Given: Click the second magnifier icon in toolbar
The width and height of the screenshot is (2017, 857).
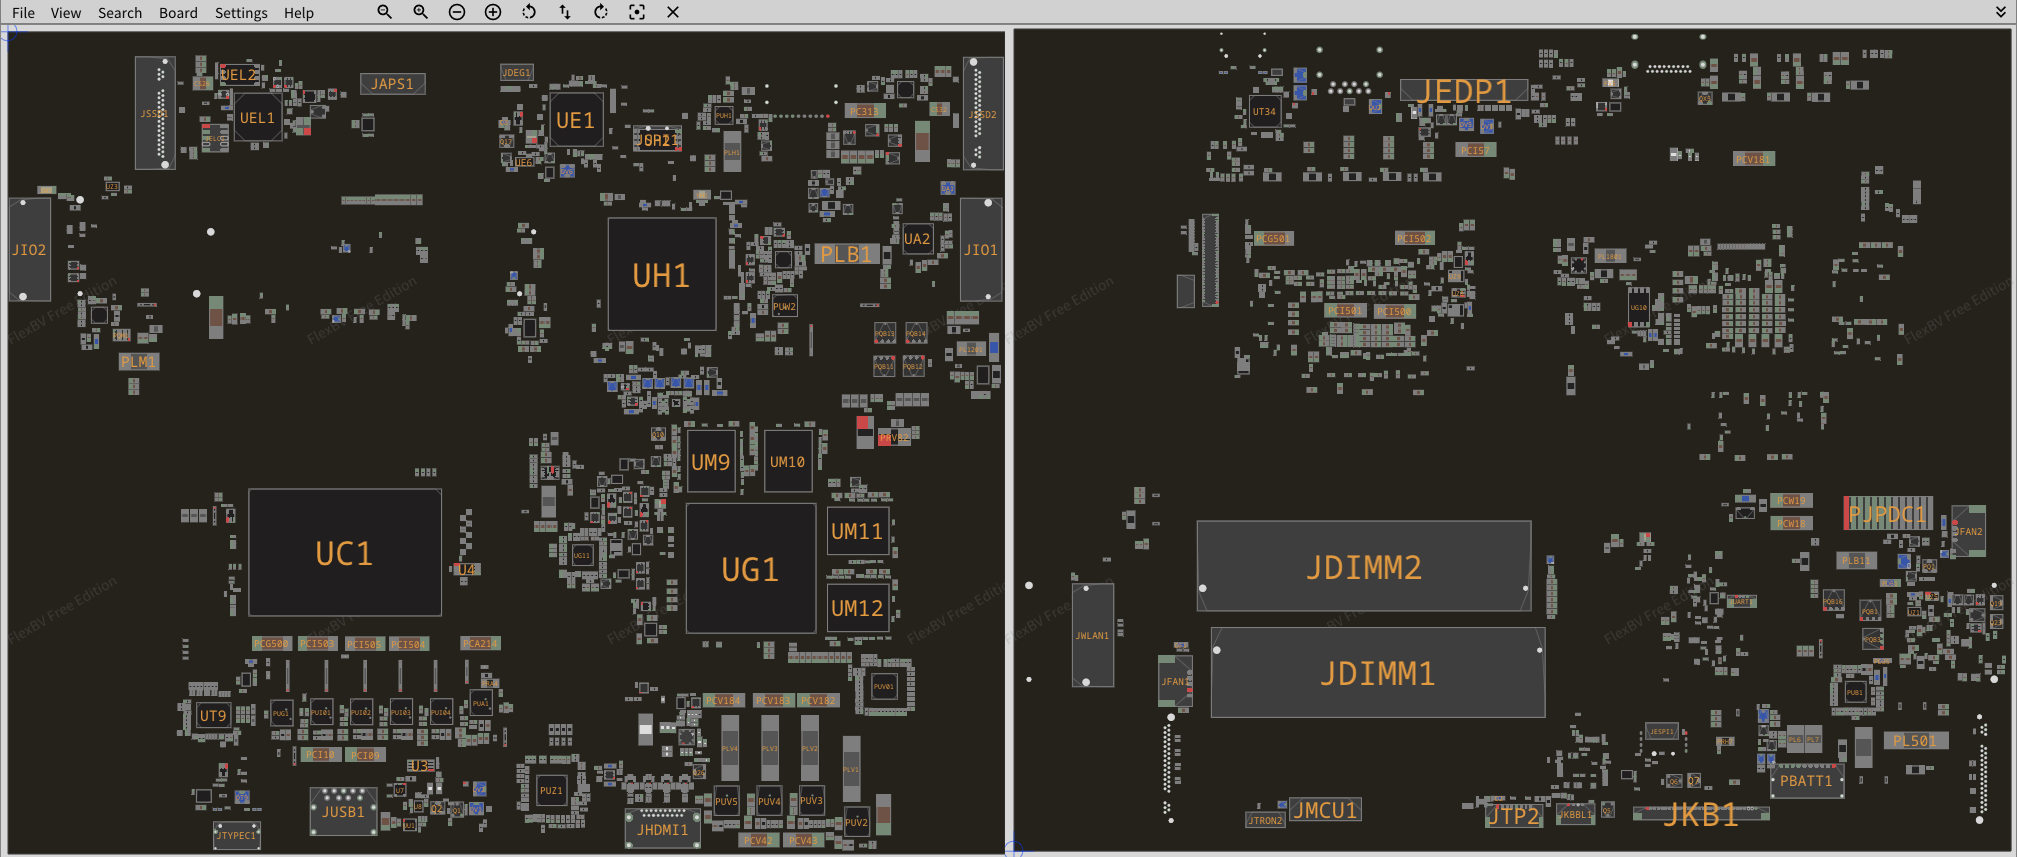Looking at the screenshot, I should 420,12.
